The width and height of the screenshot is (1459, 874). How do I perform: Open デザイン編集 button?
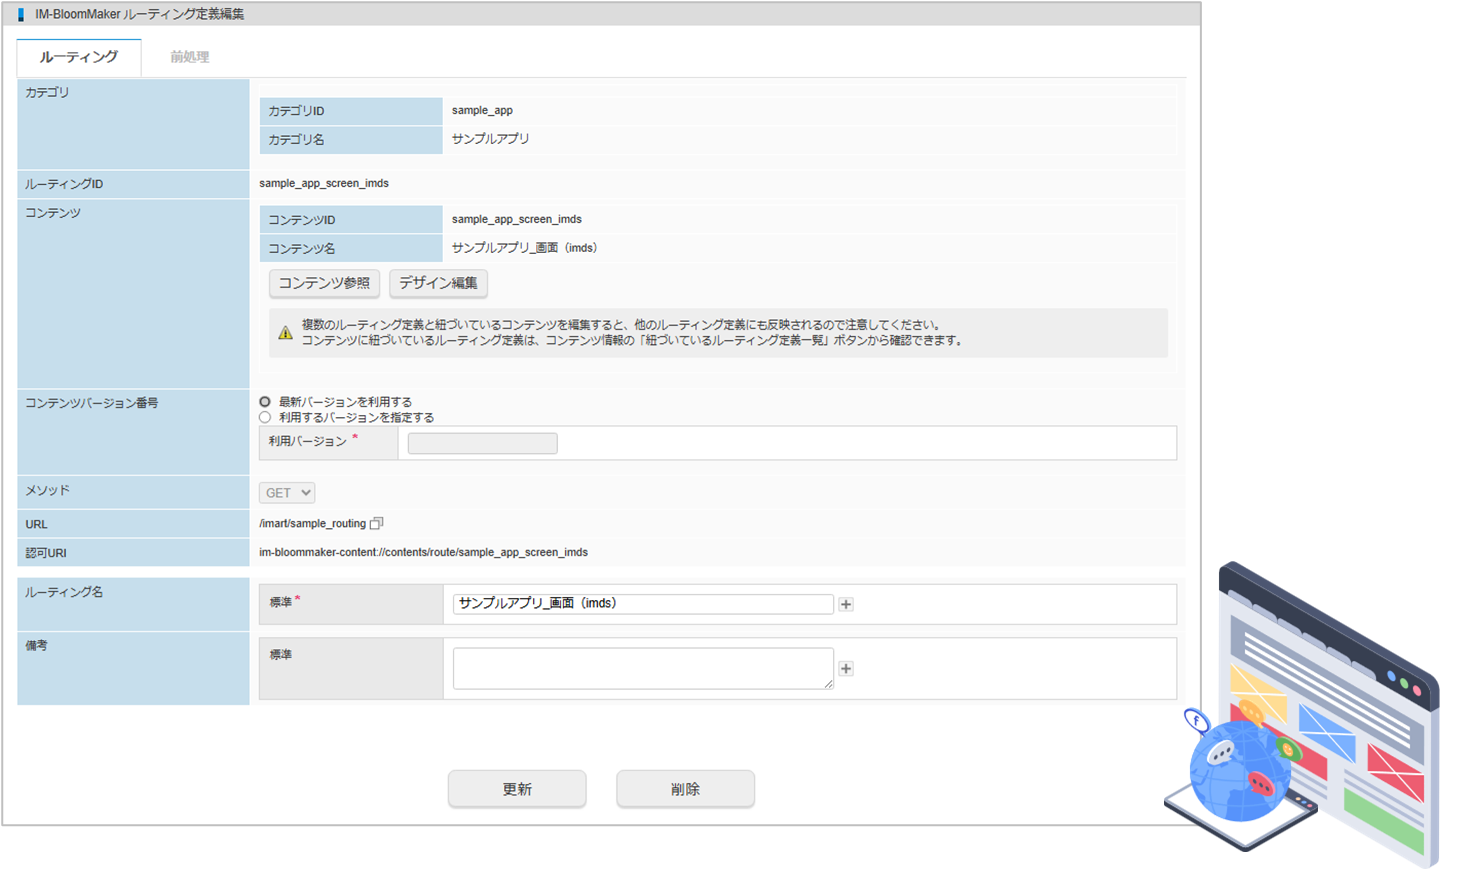(x=438, y=283)
